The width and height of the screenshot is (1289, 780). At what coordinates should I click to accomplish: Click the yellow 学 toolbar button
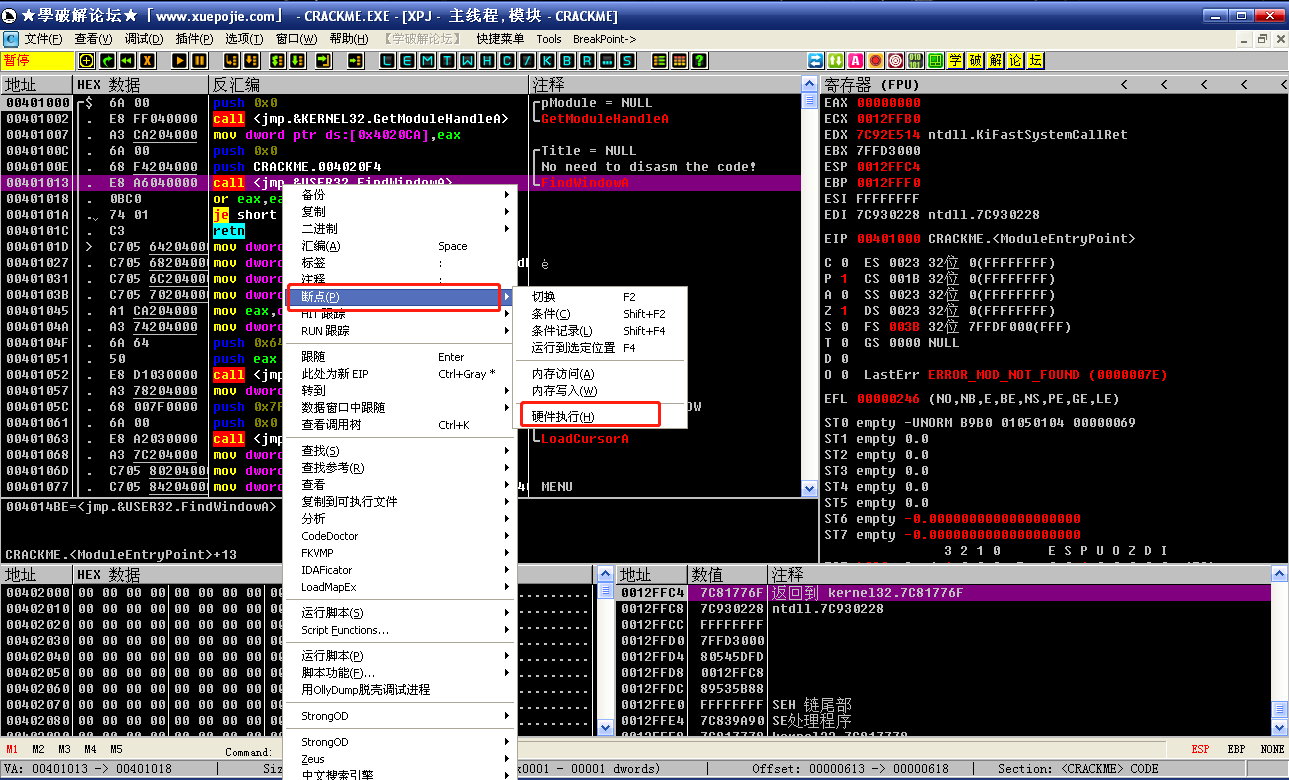[955, 61]
